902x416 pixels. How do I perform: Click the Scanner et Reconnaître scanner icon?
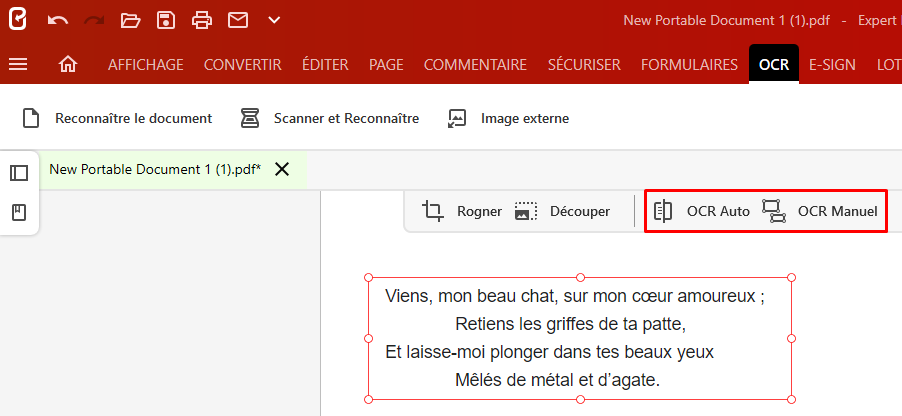point(250,118)
